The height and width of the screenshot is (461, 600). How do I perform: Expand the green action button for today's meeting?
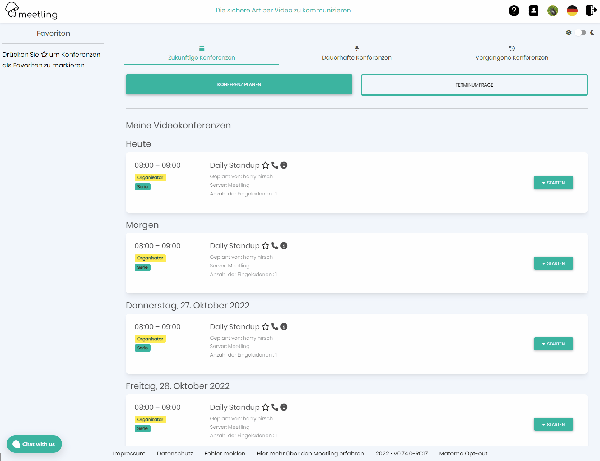553,183
